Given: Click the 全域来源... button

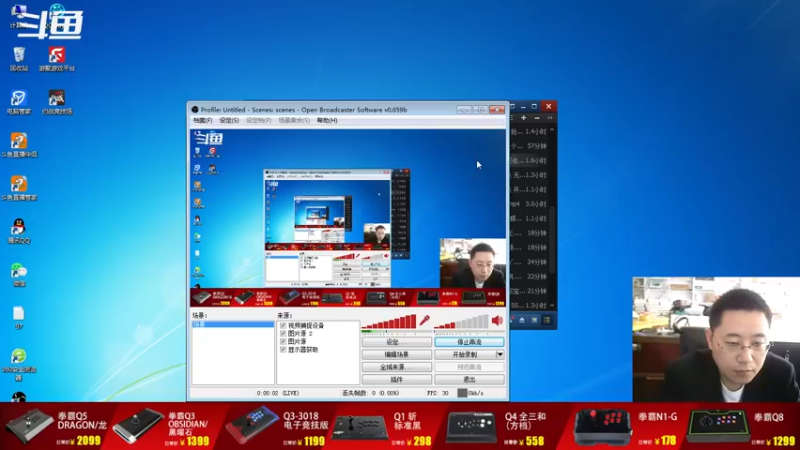Looking at the screenshot, I should (x=396, y=367).
